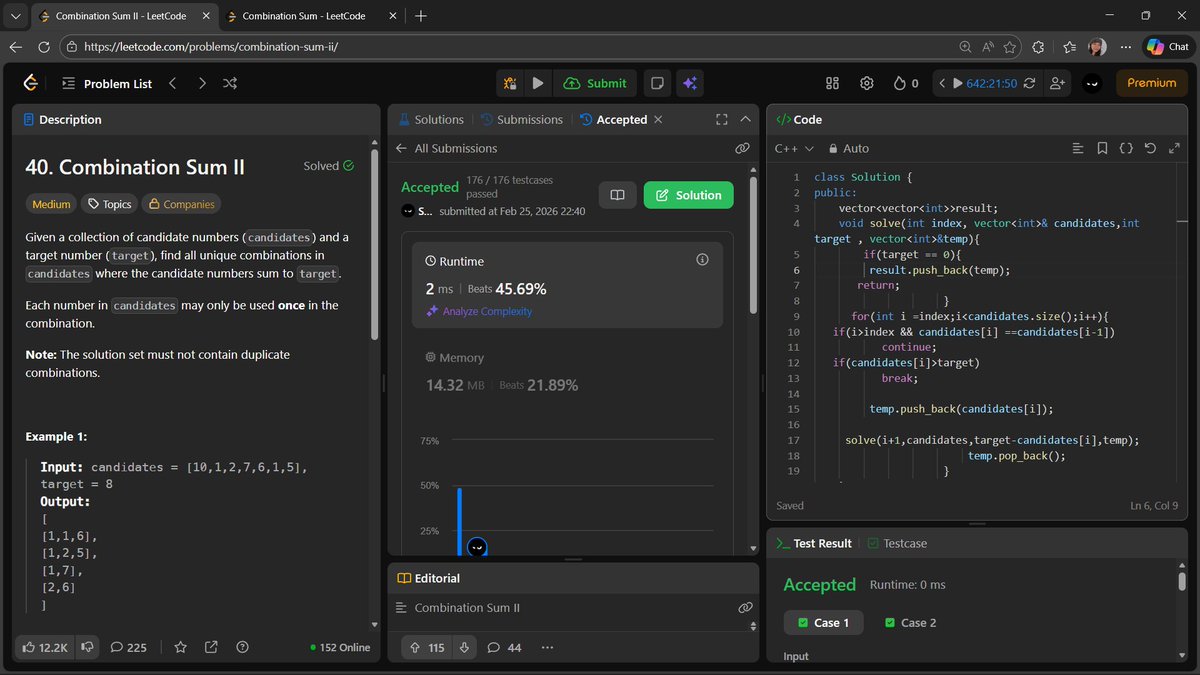
Task: Open the Problem List panel
Action: (107, 83)
